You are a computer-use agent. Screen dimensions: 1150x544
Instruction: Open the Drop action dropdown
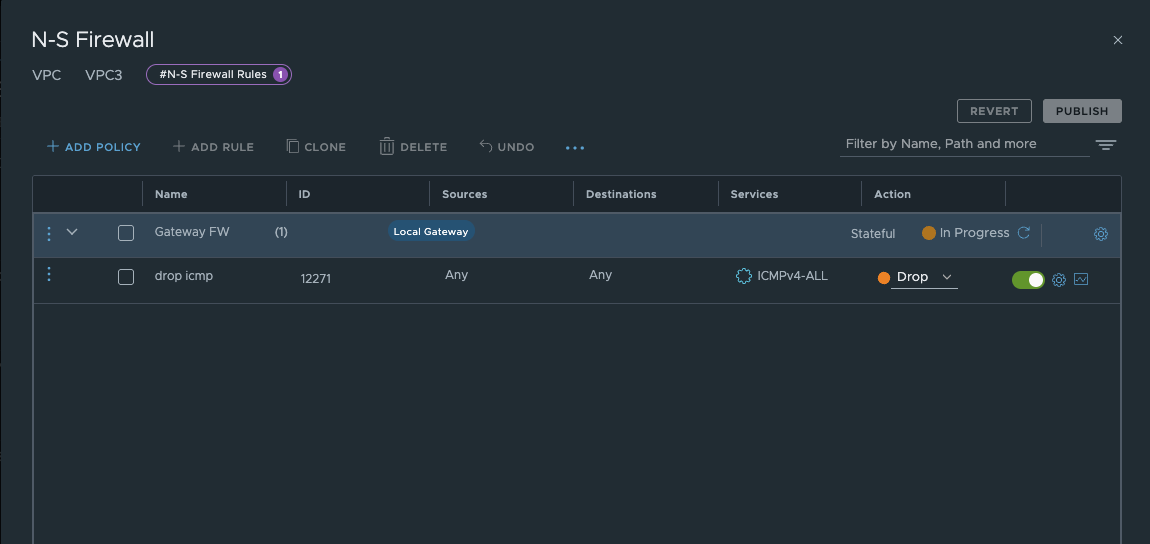coord(924,277)
